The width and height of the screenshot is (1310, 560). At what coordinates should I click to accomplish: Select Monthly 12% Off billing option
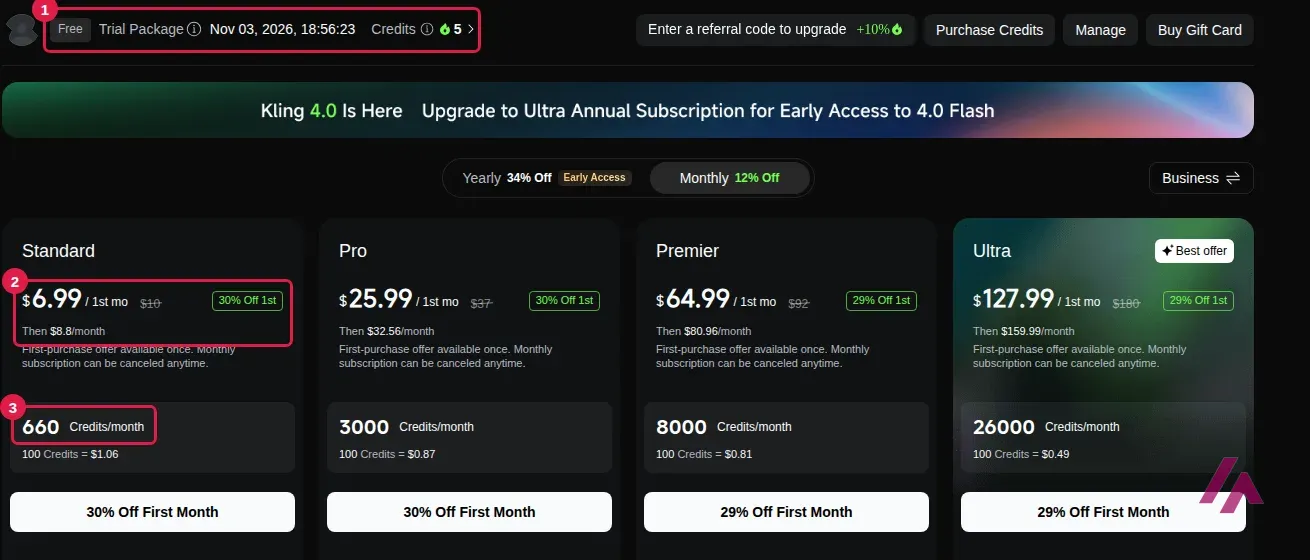[x=729, y=178]
